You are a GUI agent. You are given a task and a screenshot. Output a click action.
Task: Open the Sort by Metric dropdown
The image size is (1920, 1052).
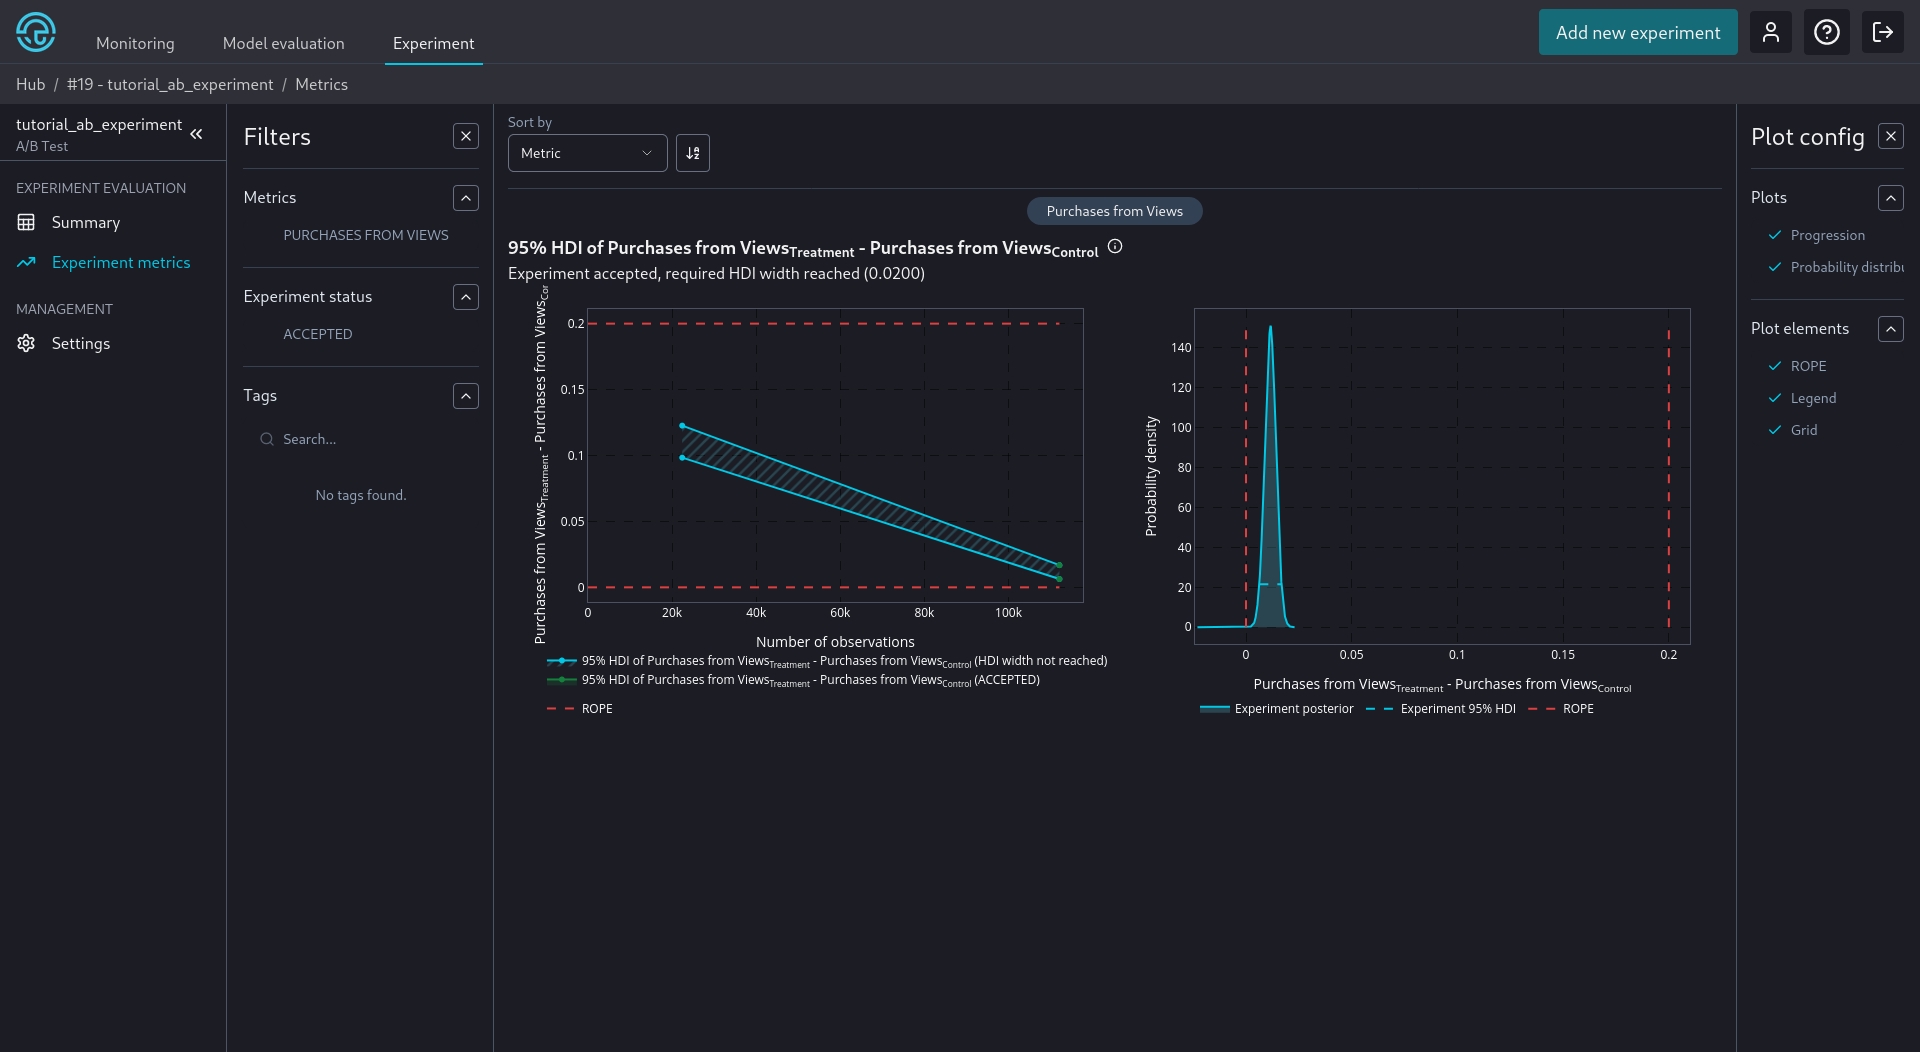(x=587, y=153)
